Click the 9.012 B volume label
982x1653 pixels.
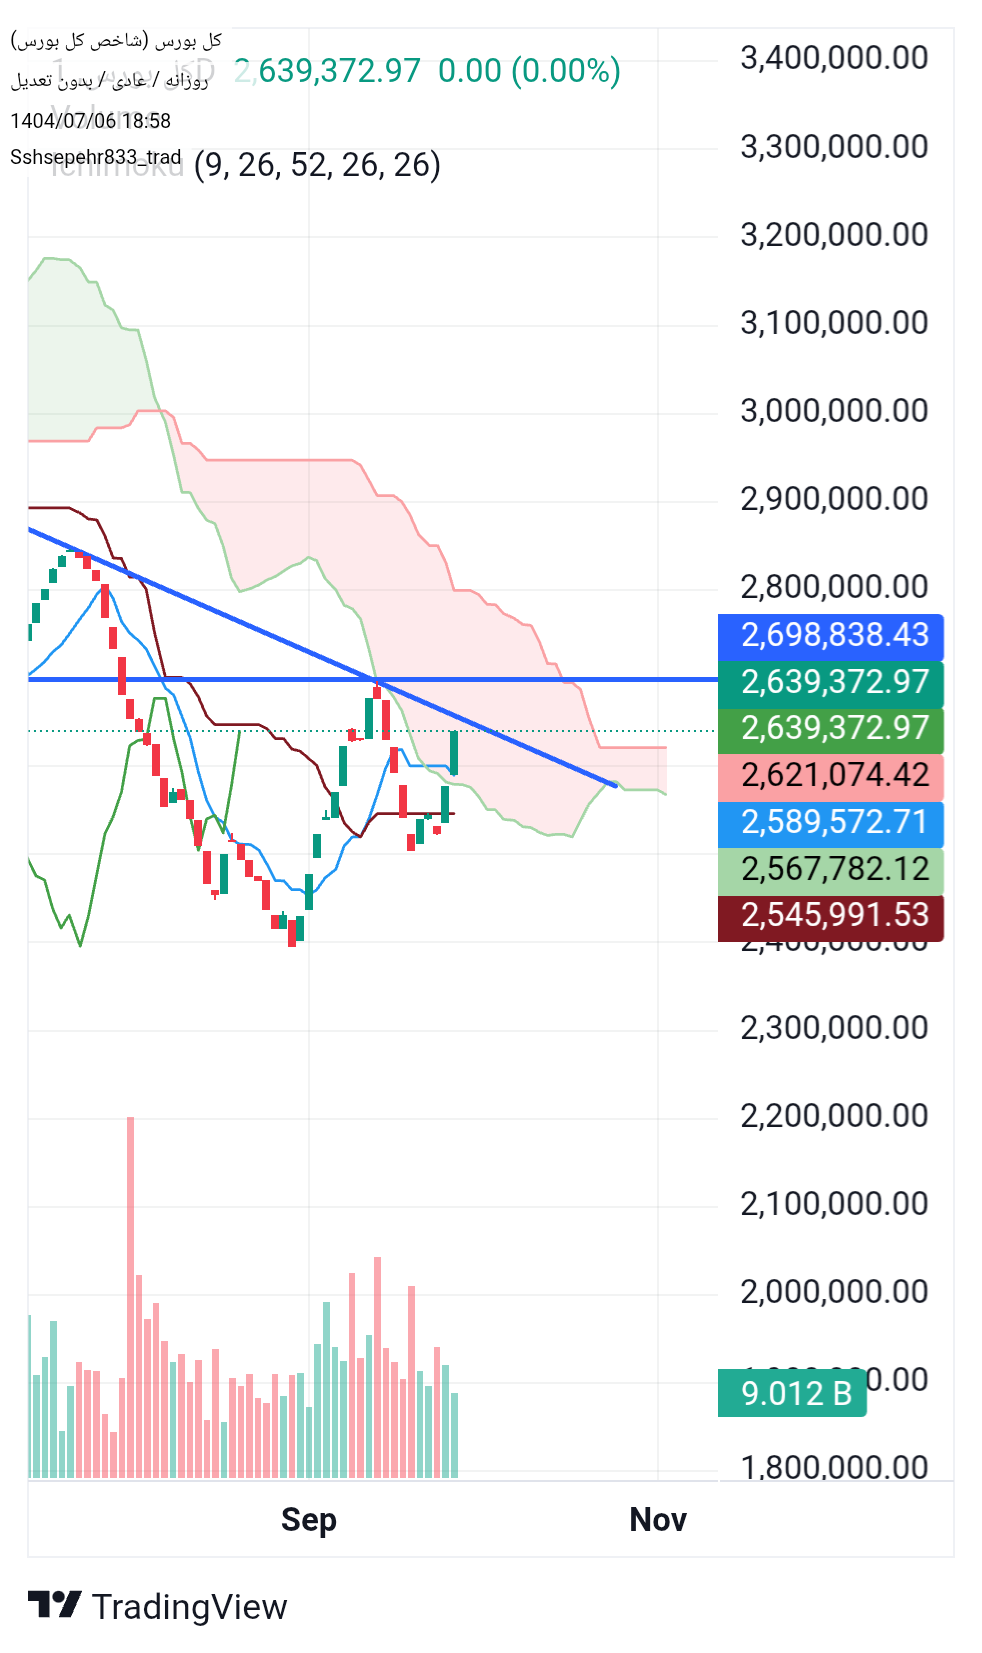point(792,1393)
